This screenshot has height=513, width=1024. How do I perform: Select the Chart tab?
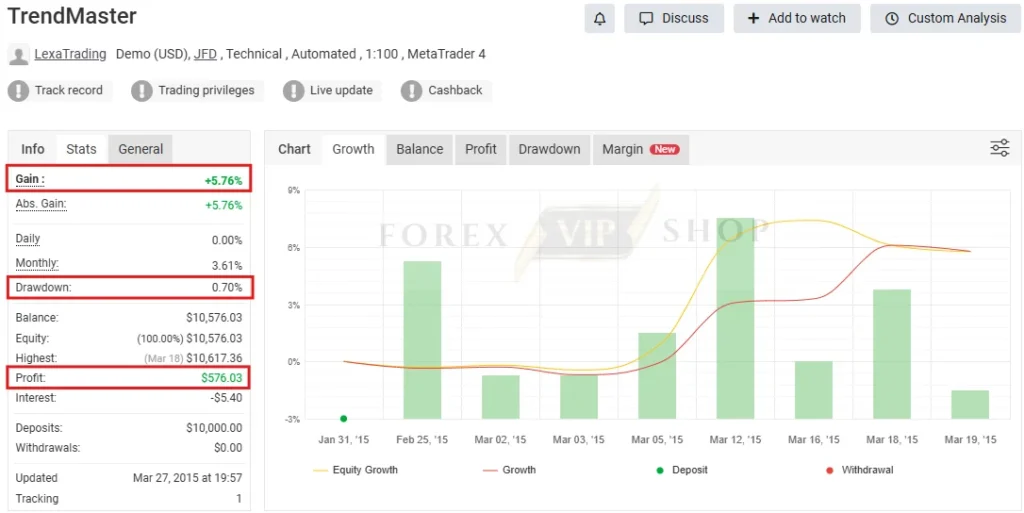click(295, 149)
